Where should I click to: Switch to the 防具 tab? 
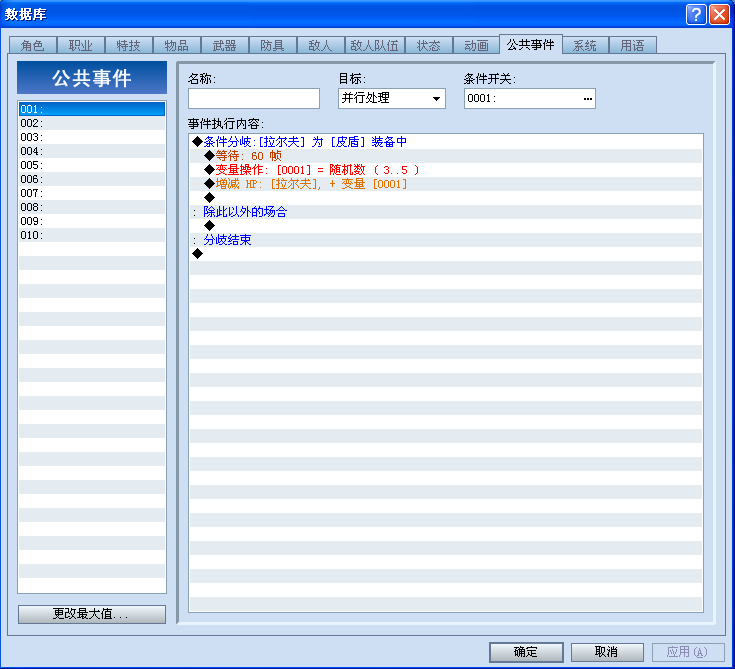tap(273, 45)
